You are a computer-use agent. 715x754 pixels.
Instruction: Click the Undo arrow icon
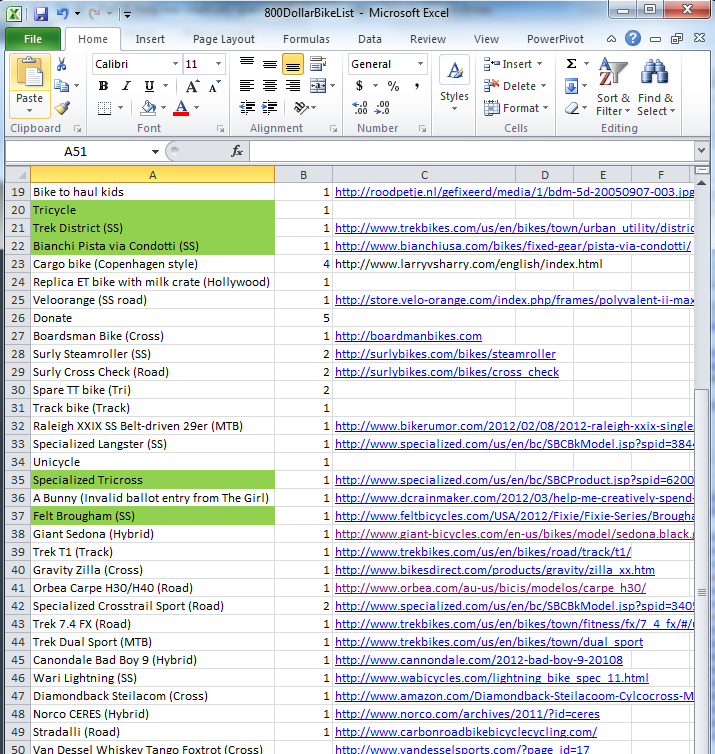[63, 13]
